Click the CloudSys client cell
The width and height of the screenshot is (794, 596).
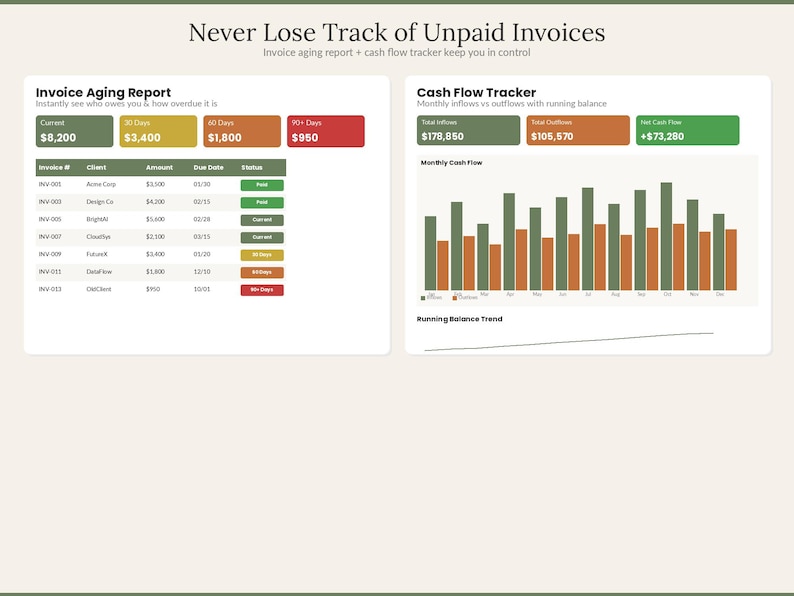(98, 236)
